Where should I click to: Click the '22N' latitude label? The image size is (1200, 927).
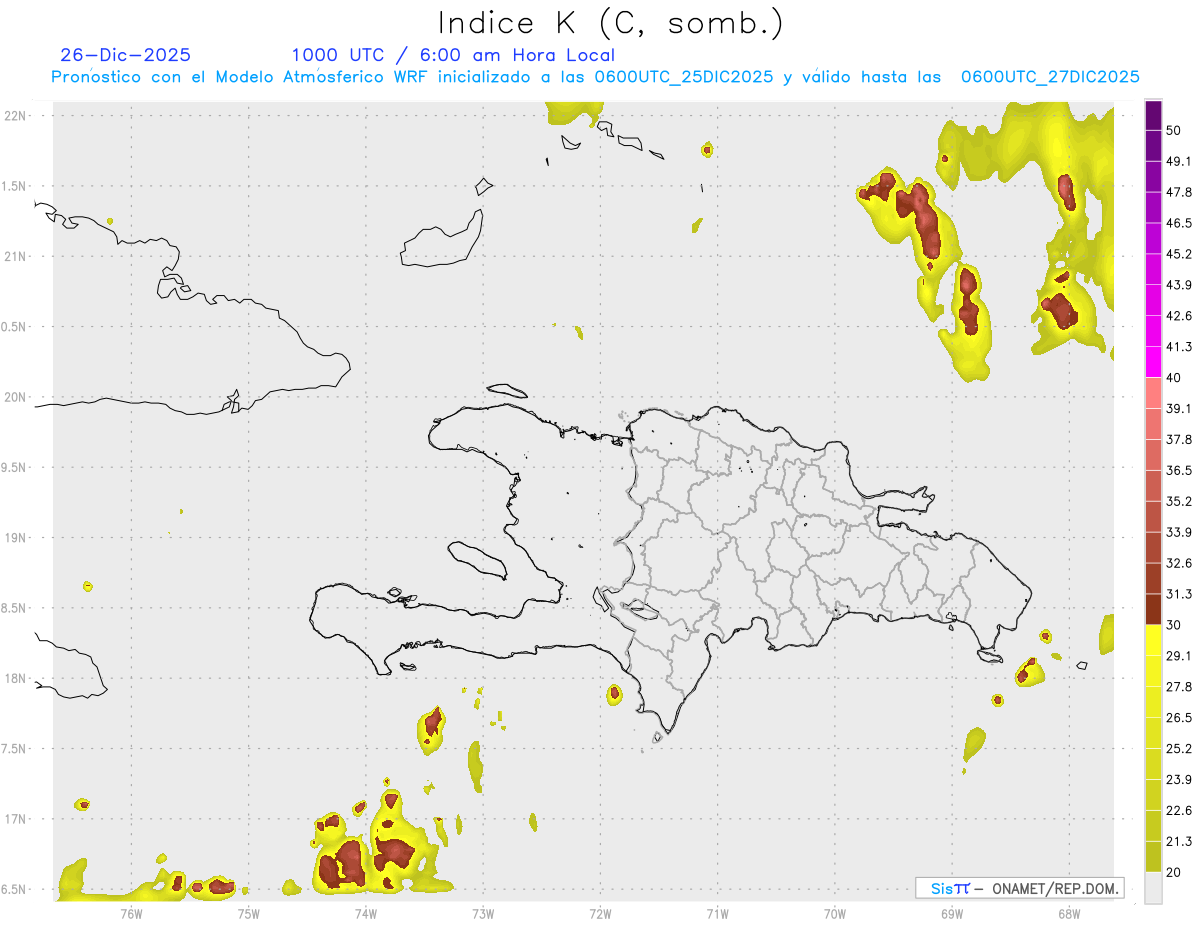point(17,115)
